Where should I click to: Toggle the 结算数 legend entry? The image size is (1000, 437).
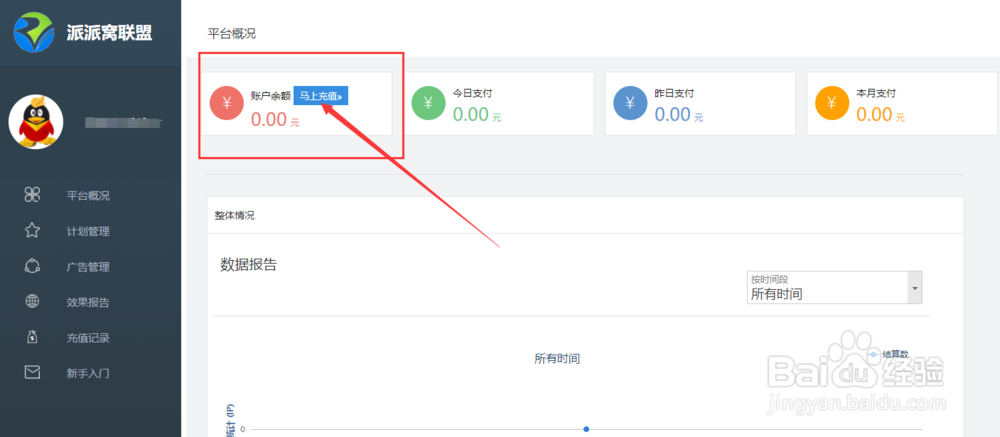pos(887,353)
